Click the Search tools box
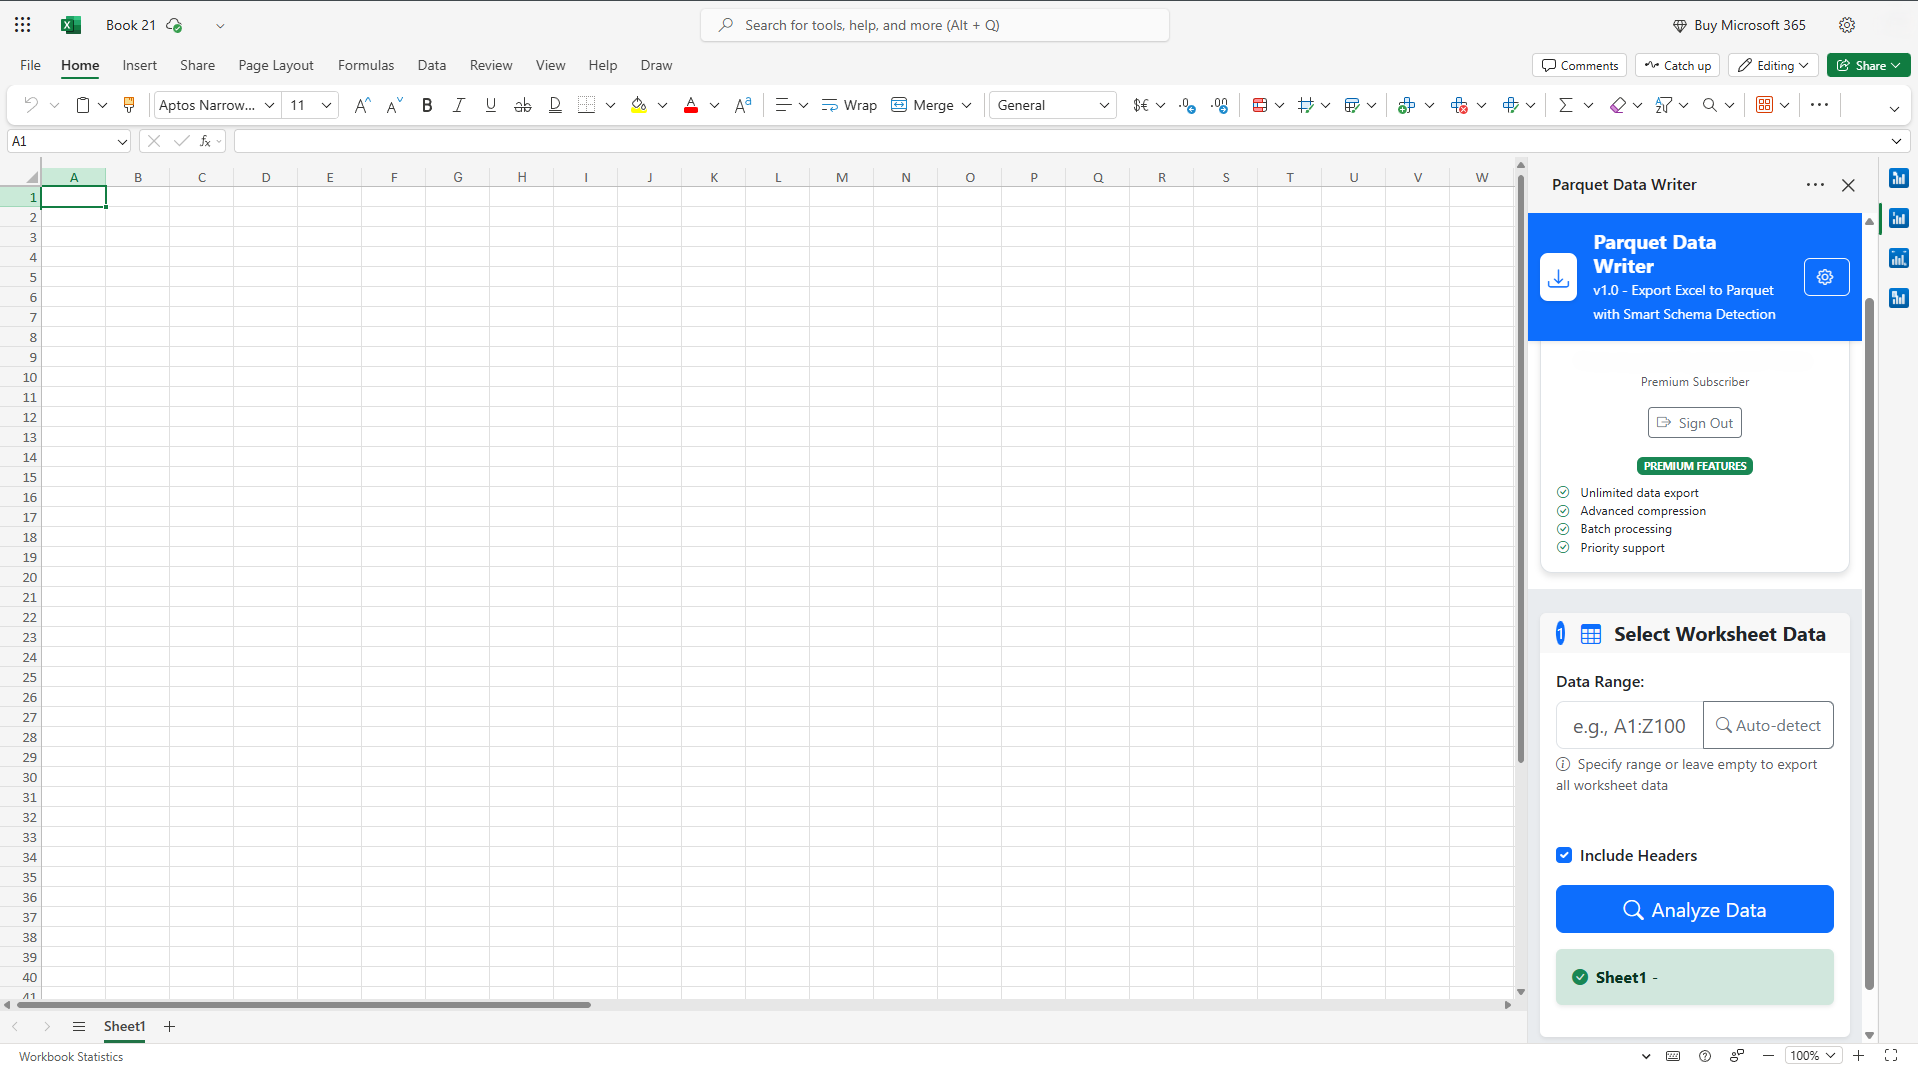 (x=935, y=25)
